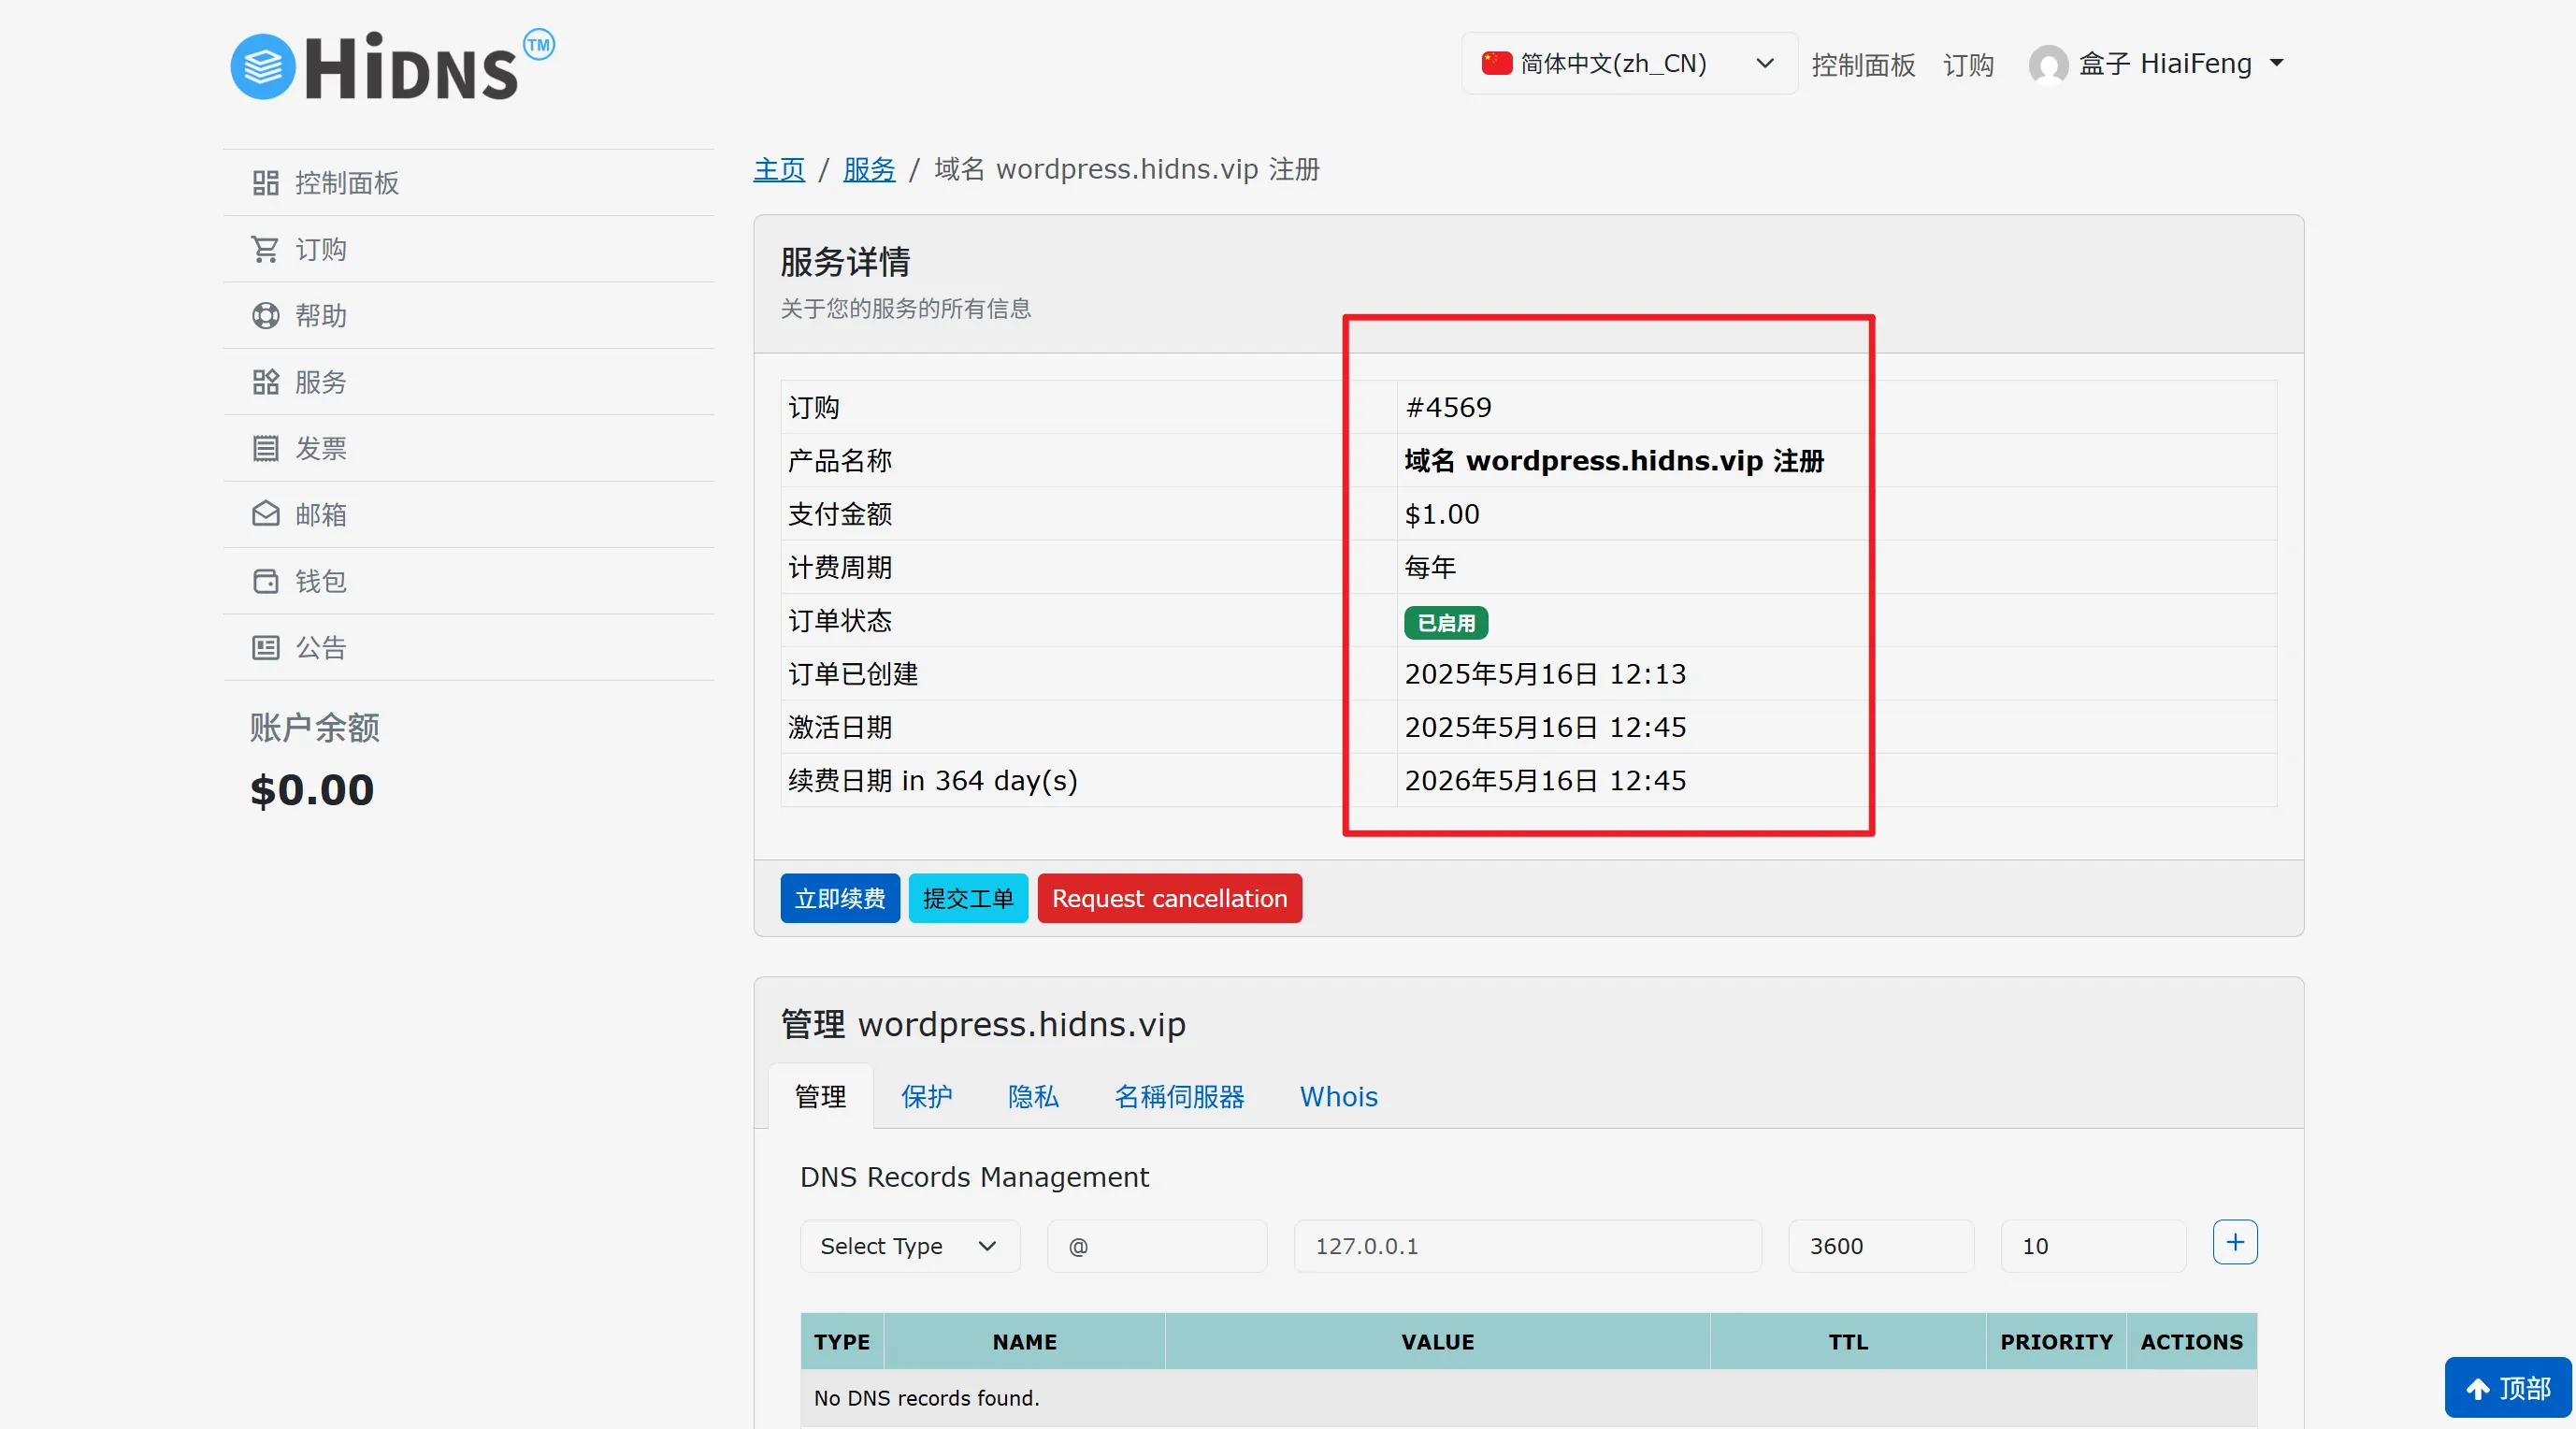Image resolution: width=2576 pixels, height=1429 pixels.
Task: Open 服务 in the sidebar menu
Action: (469, 382)
